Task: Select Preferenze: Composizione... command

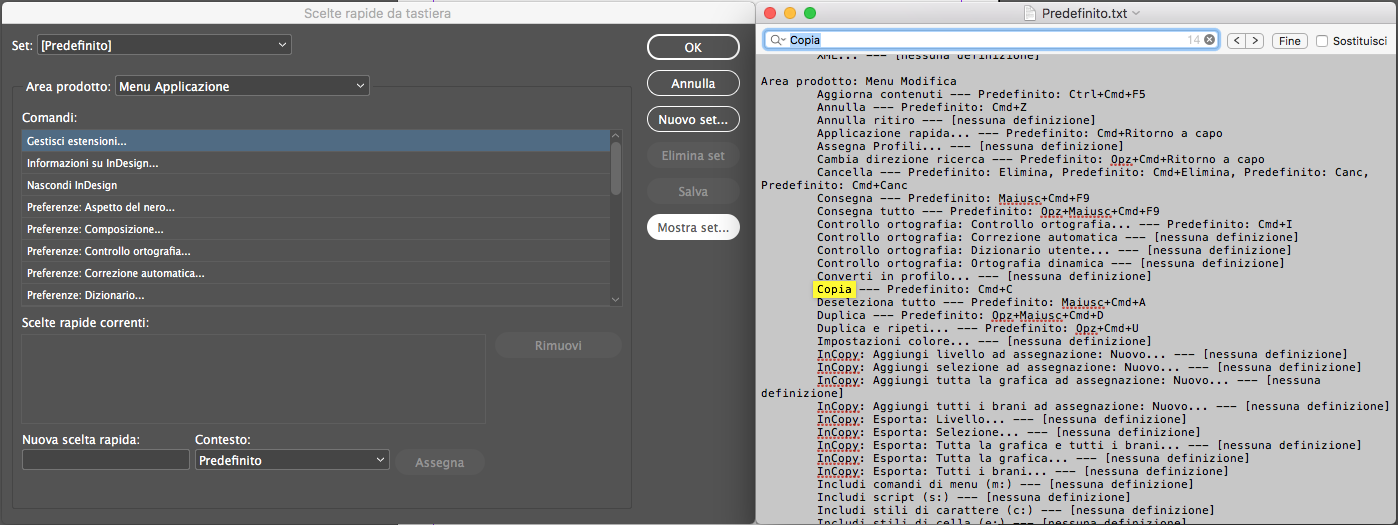Action: [x=315, y=229]
